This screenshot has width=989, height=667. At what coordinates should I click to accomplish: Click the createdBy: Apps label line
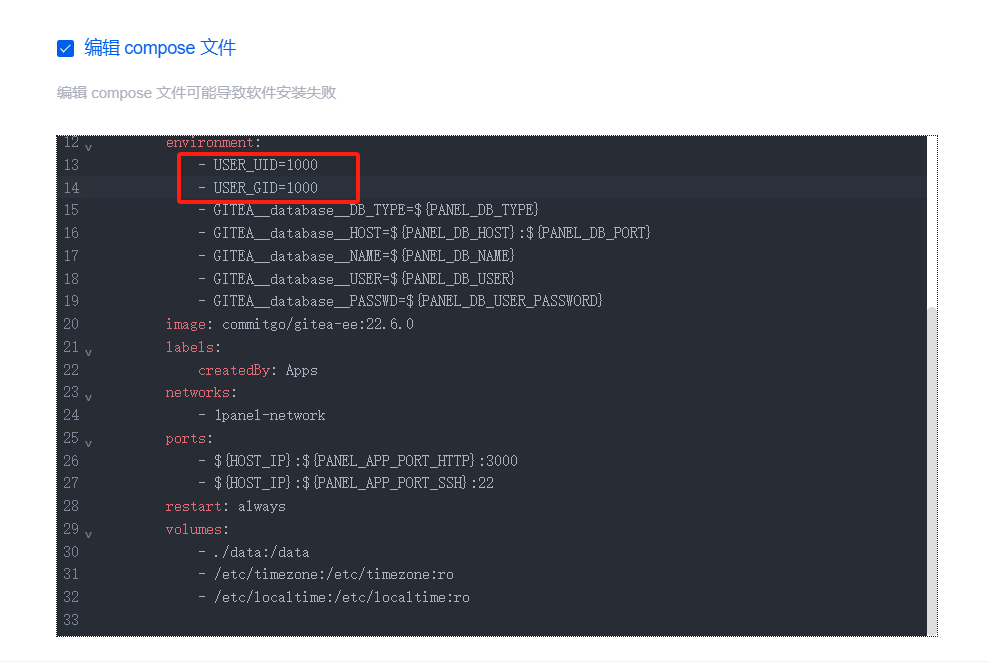[258, 370]
